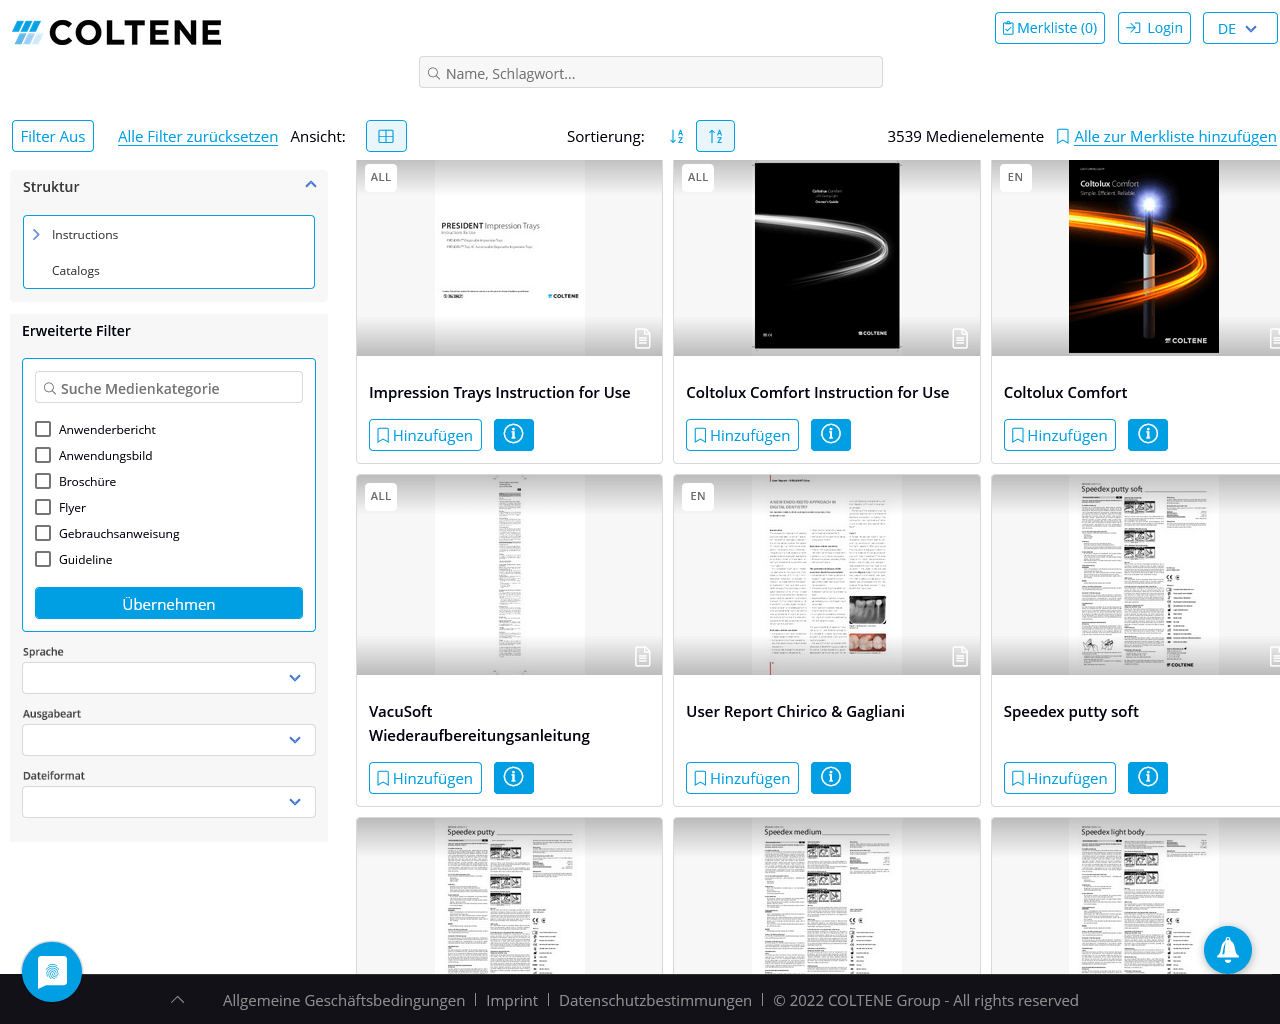Image resolution: width=1280 pixels, height=1024 pixels.
Task: Open the DE language dropdown
Action: 1240,28
